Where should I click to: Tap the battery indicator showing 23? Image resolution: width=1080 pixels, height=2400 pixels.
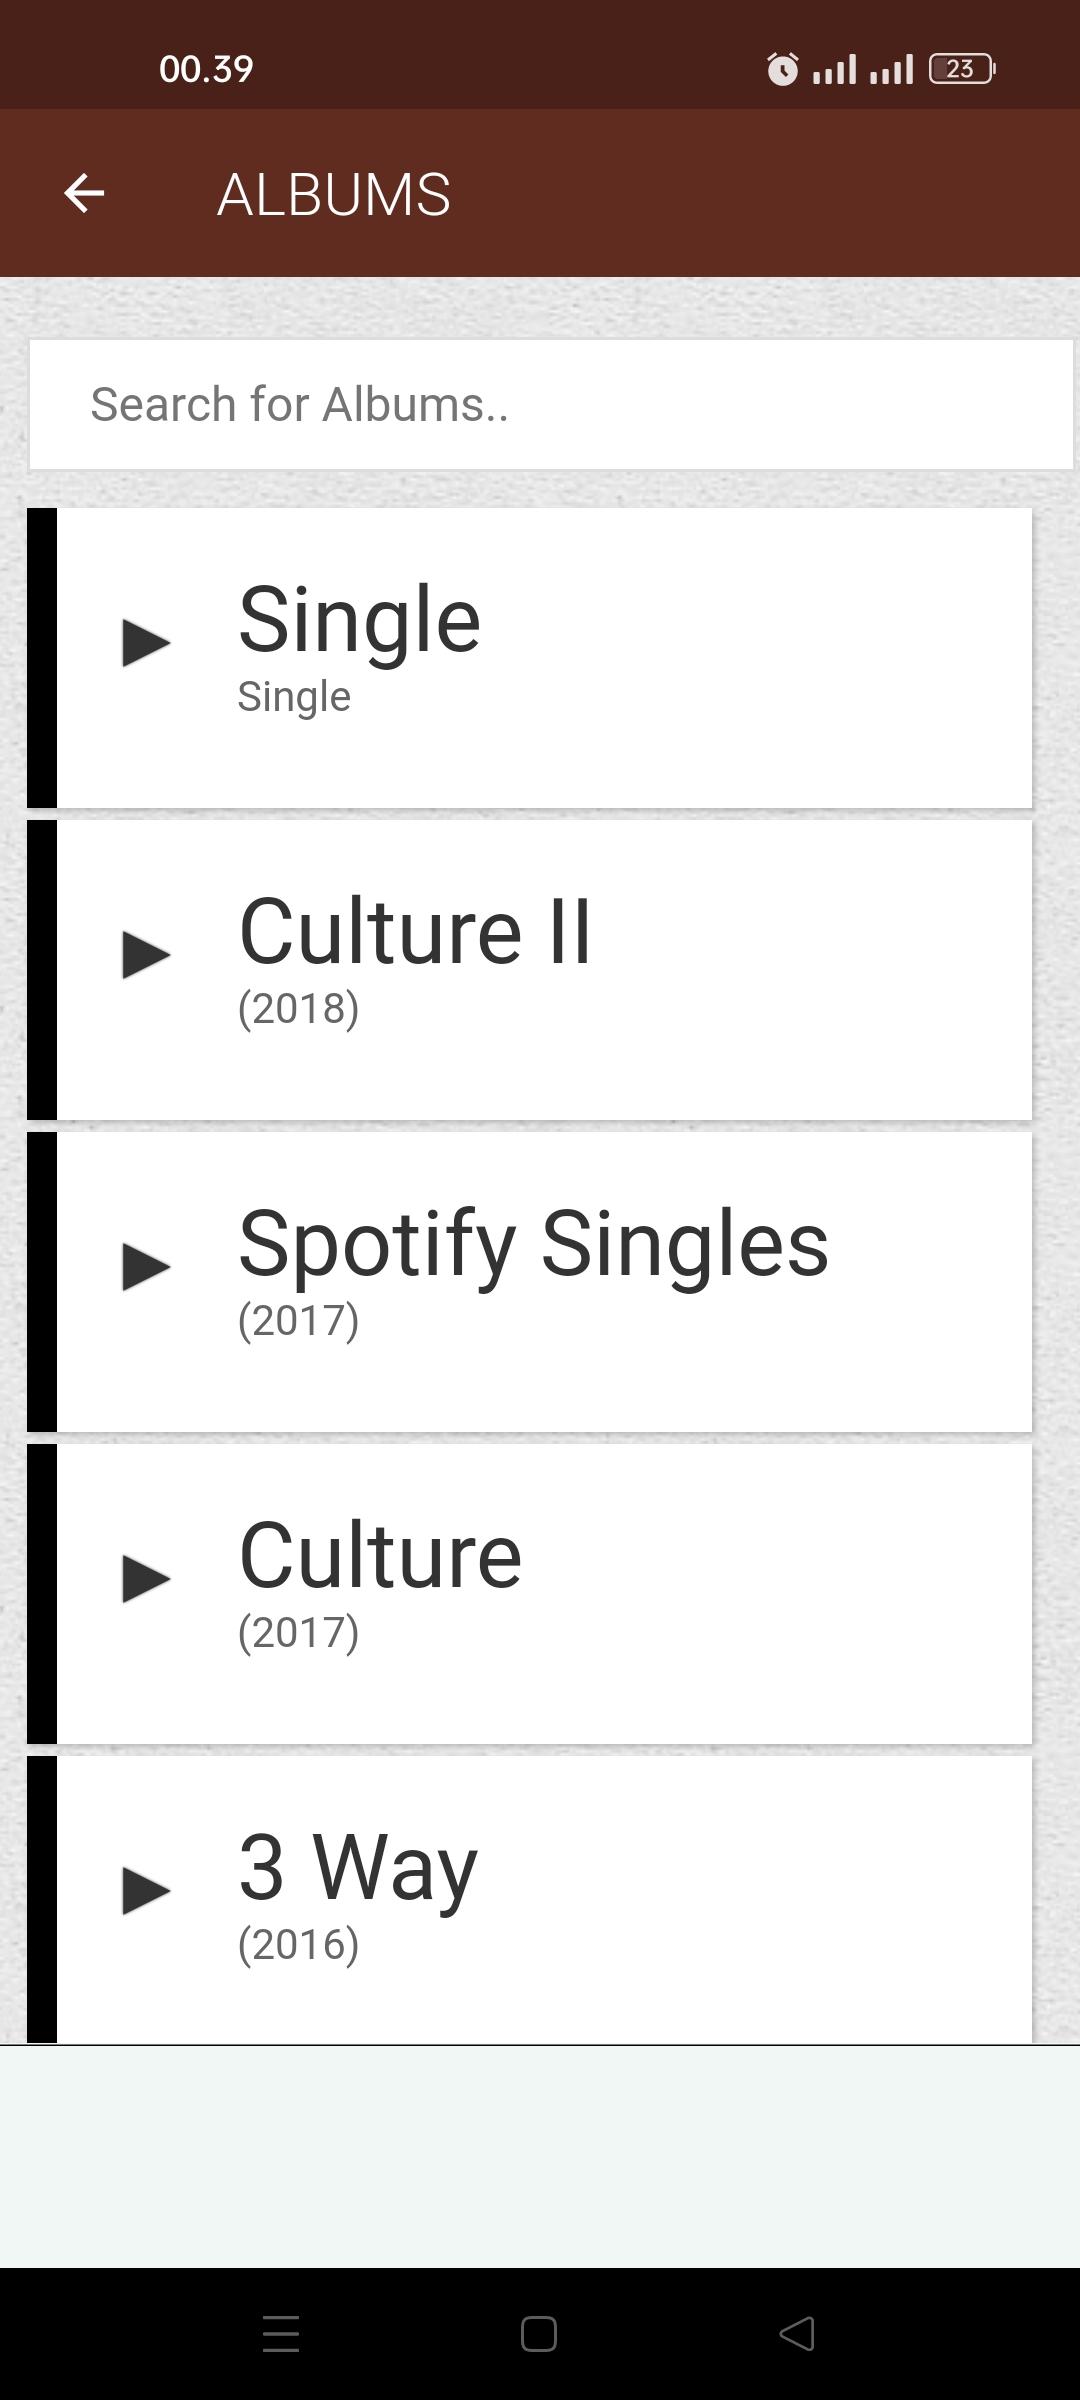[962, 69]
